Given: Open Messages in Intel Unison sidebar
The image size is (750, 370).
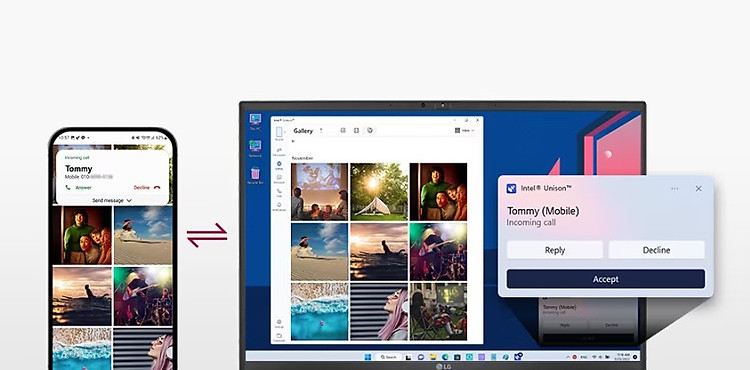Looking at the screenshot, I should [x=279, y=179].
